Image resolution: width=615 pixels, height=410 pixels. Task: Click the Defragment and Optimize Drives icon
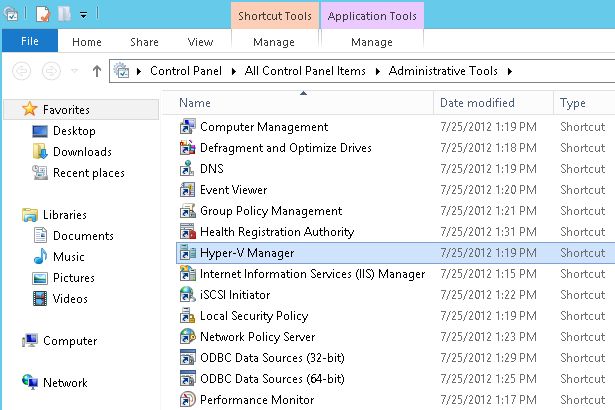(187, 148)
